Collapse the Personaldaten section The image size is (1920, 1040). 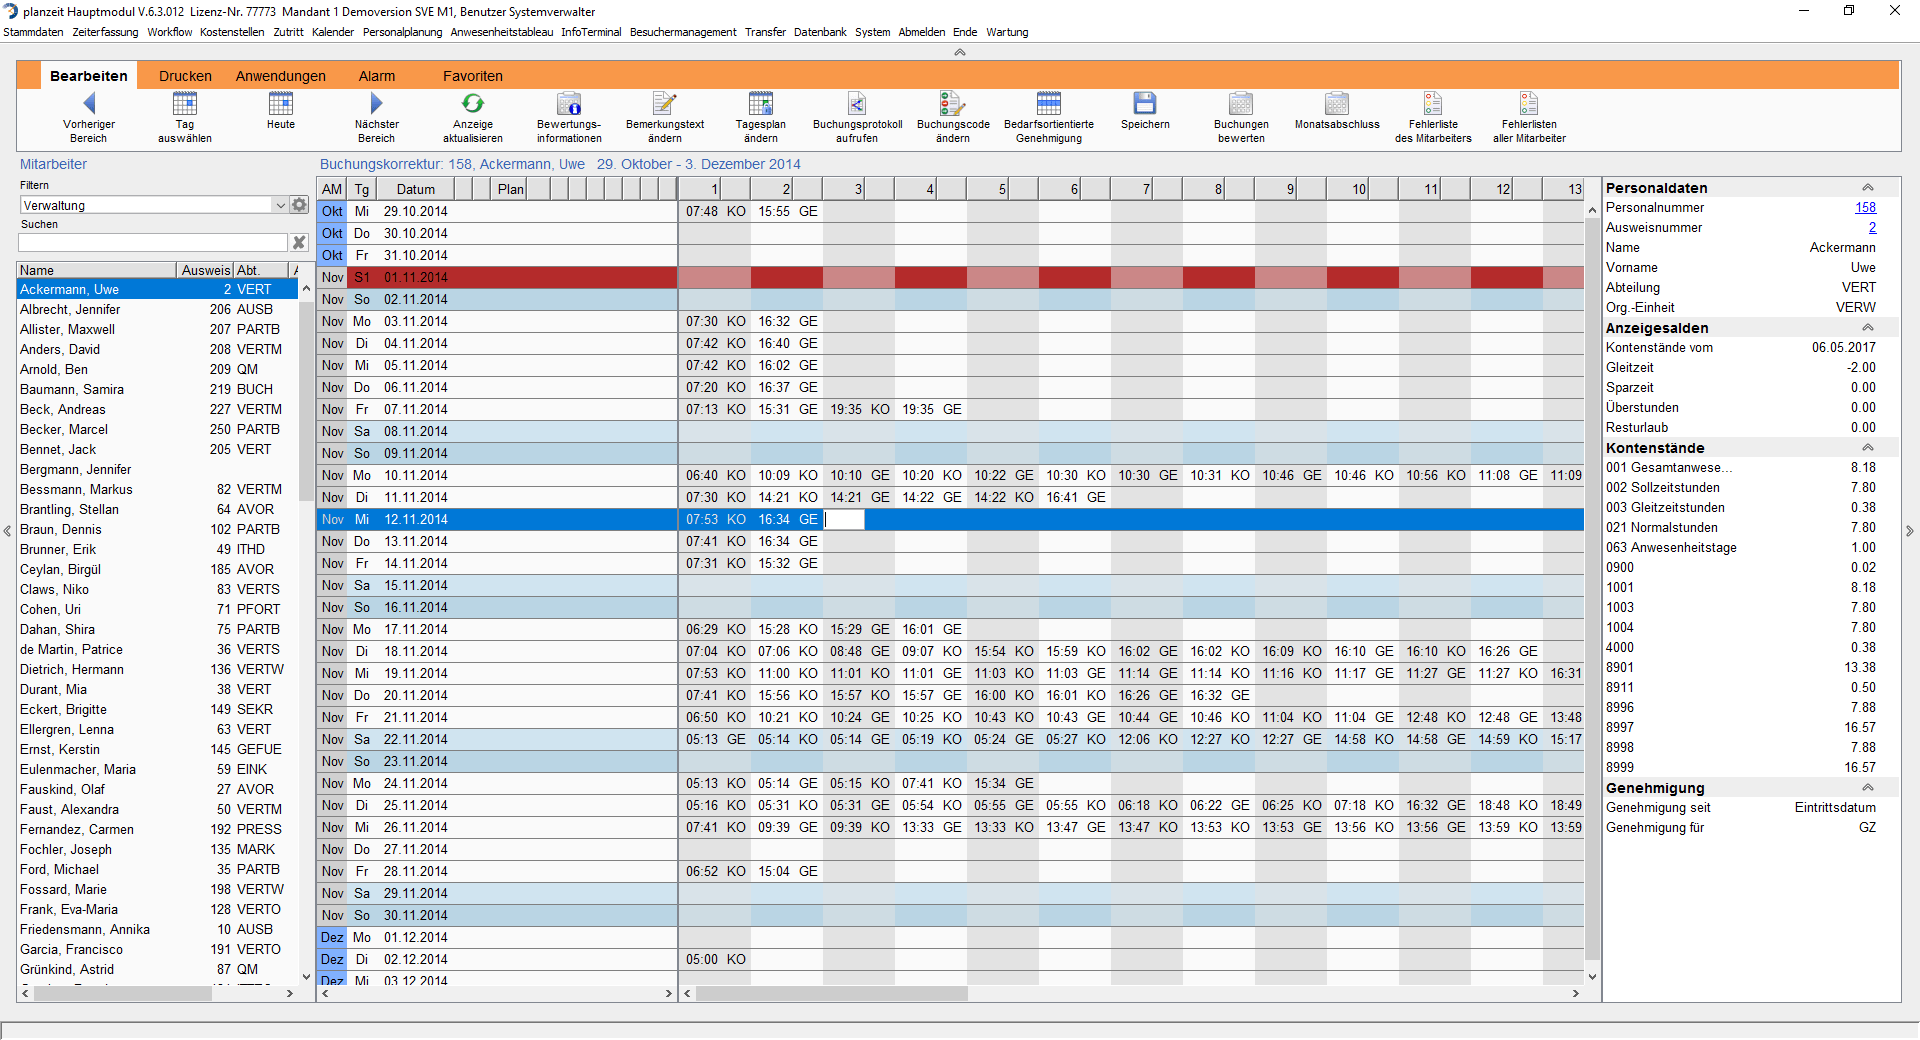(1866, 188)
